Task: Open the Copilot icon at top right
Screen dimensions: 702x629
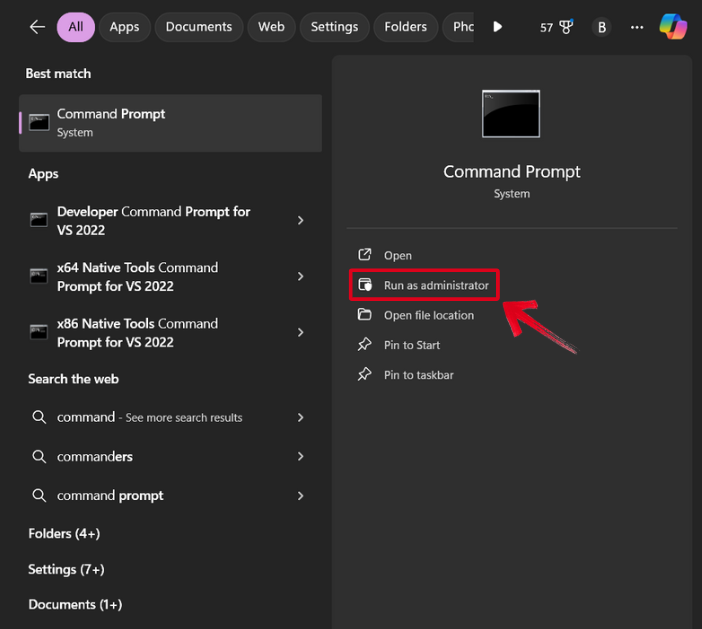Action: [673, 27]
